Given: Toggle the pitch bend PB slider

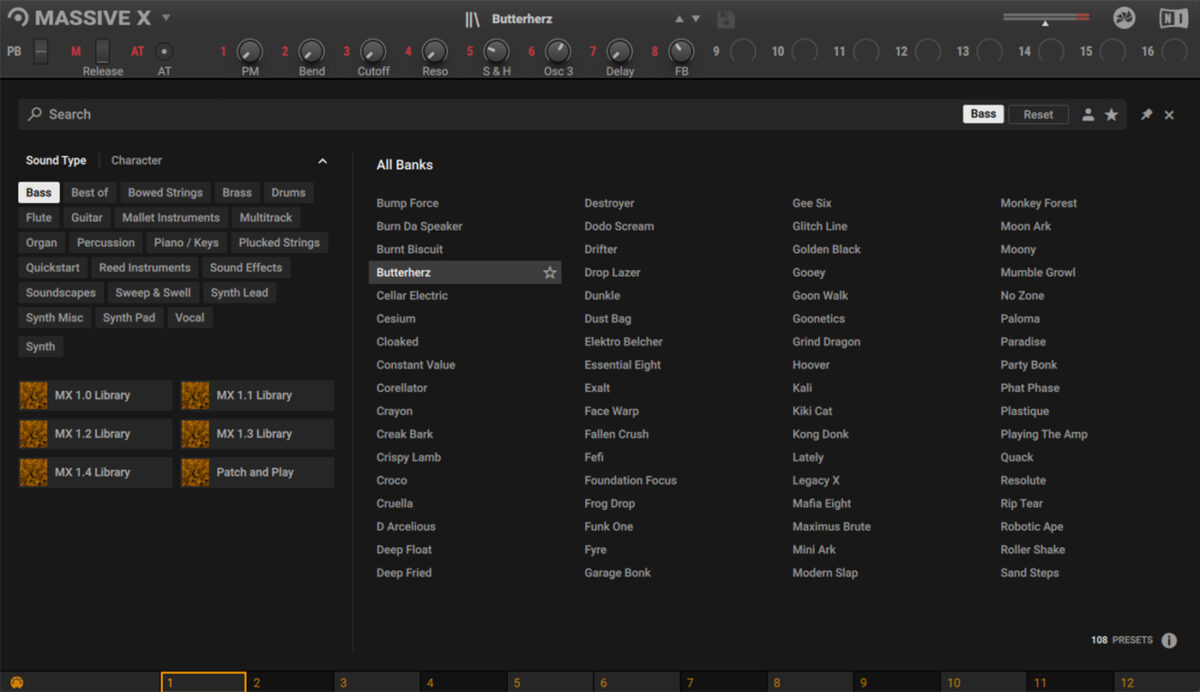Looking at the screenshot, I should pos(41,51).
